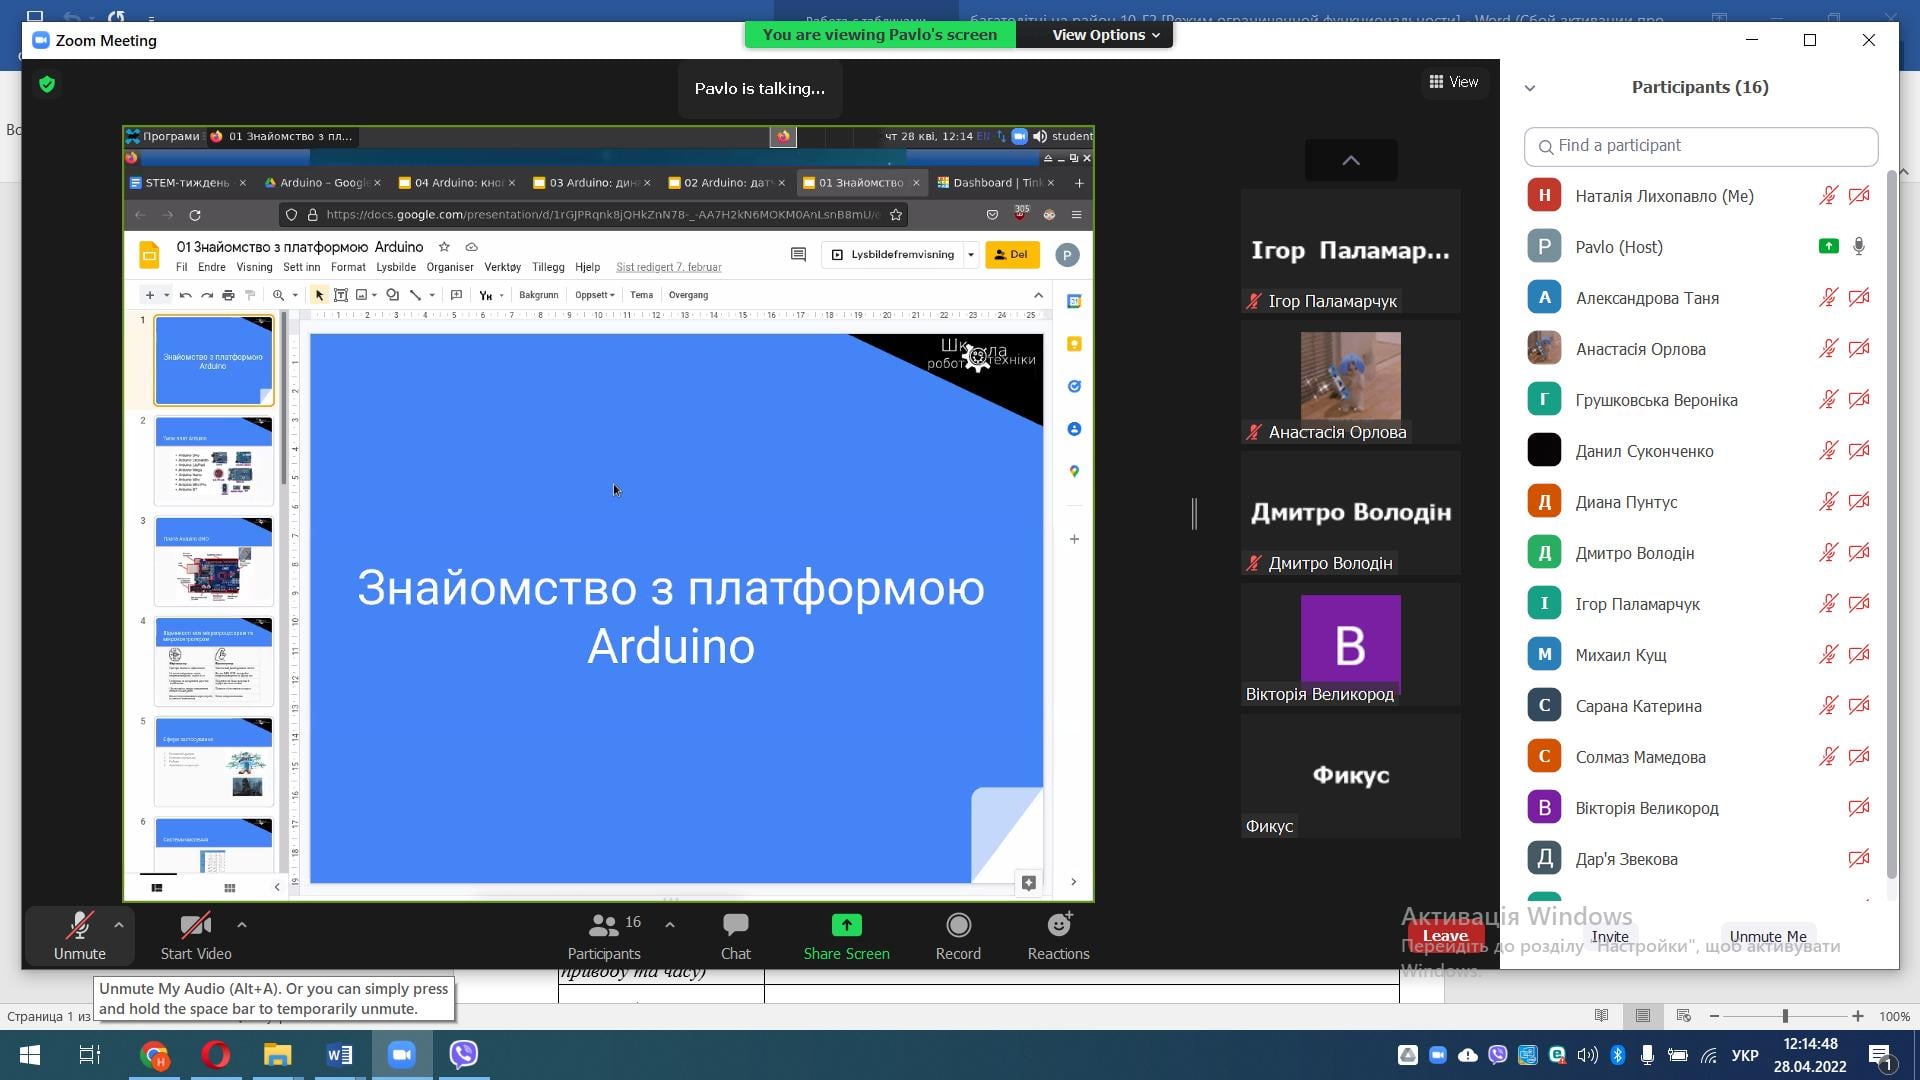Unmute microphone in Zoom toolbar
This screenshot has height=1080, width=1920.
[x=80, y=936]
